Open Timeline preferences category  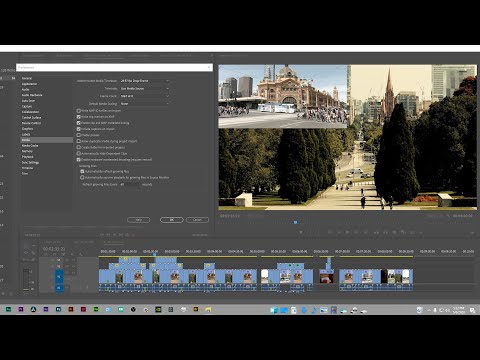pyautogui.click(x=27, y=168)
